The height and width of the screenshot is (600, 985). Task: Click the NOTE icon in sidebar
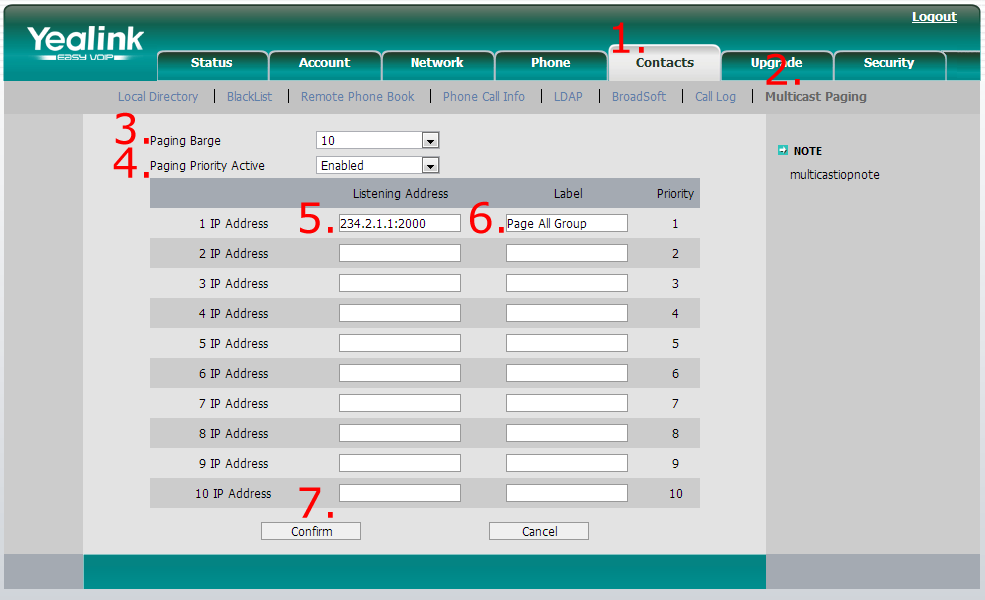[x=783, y=151]
